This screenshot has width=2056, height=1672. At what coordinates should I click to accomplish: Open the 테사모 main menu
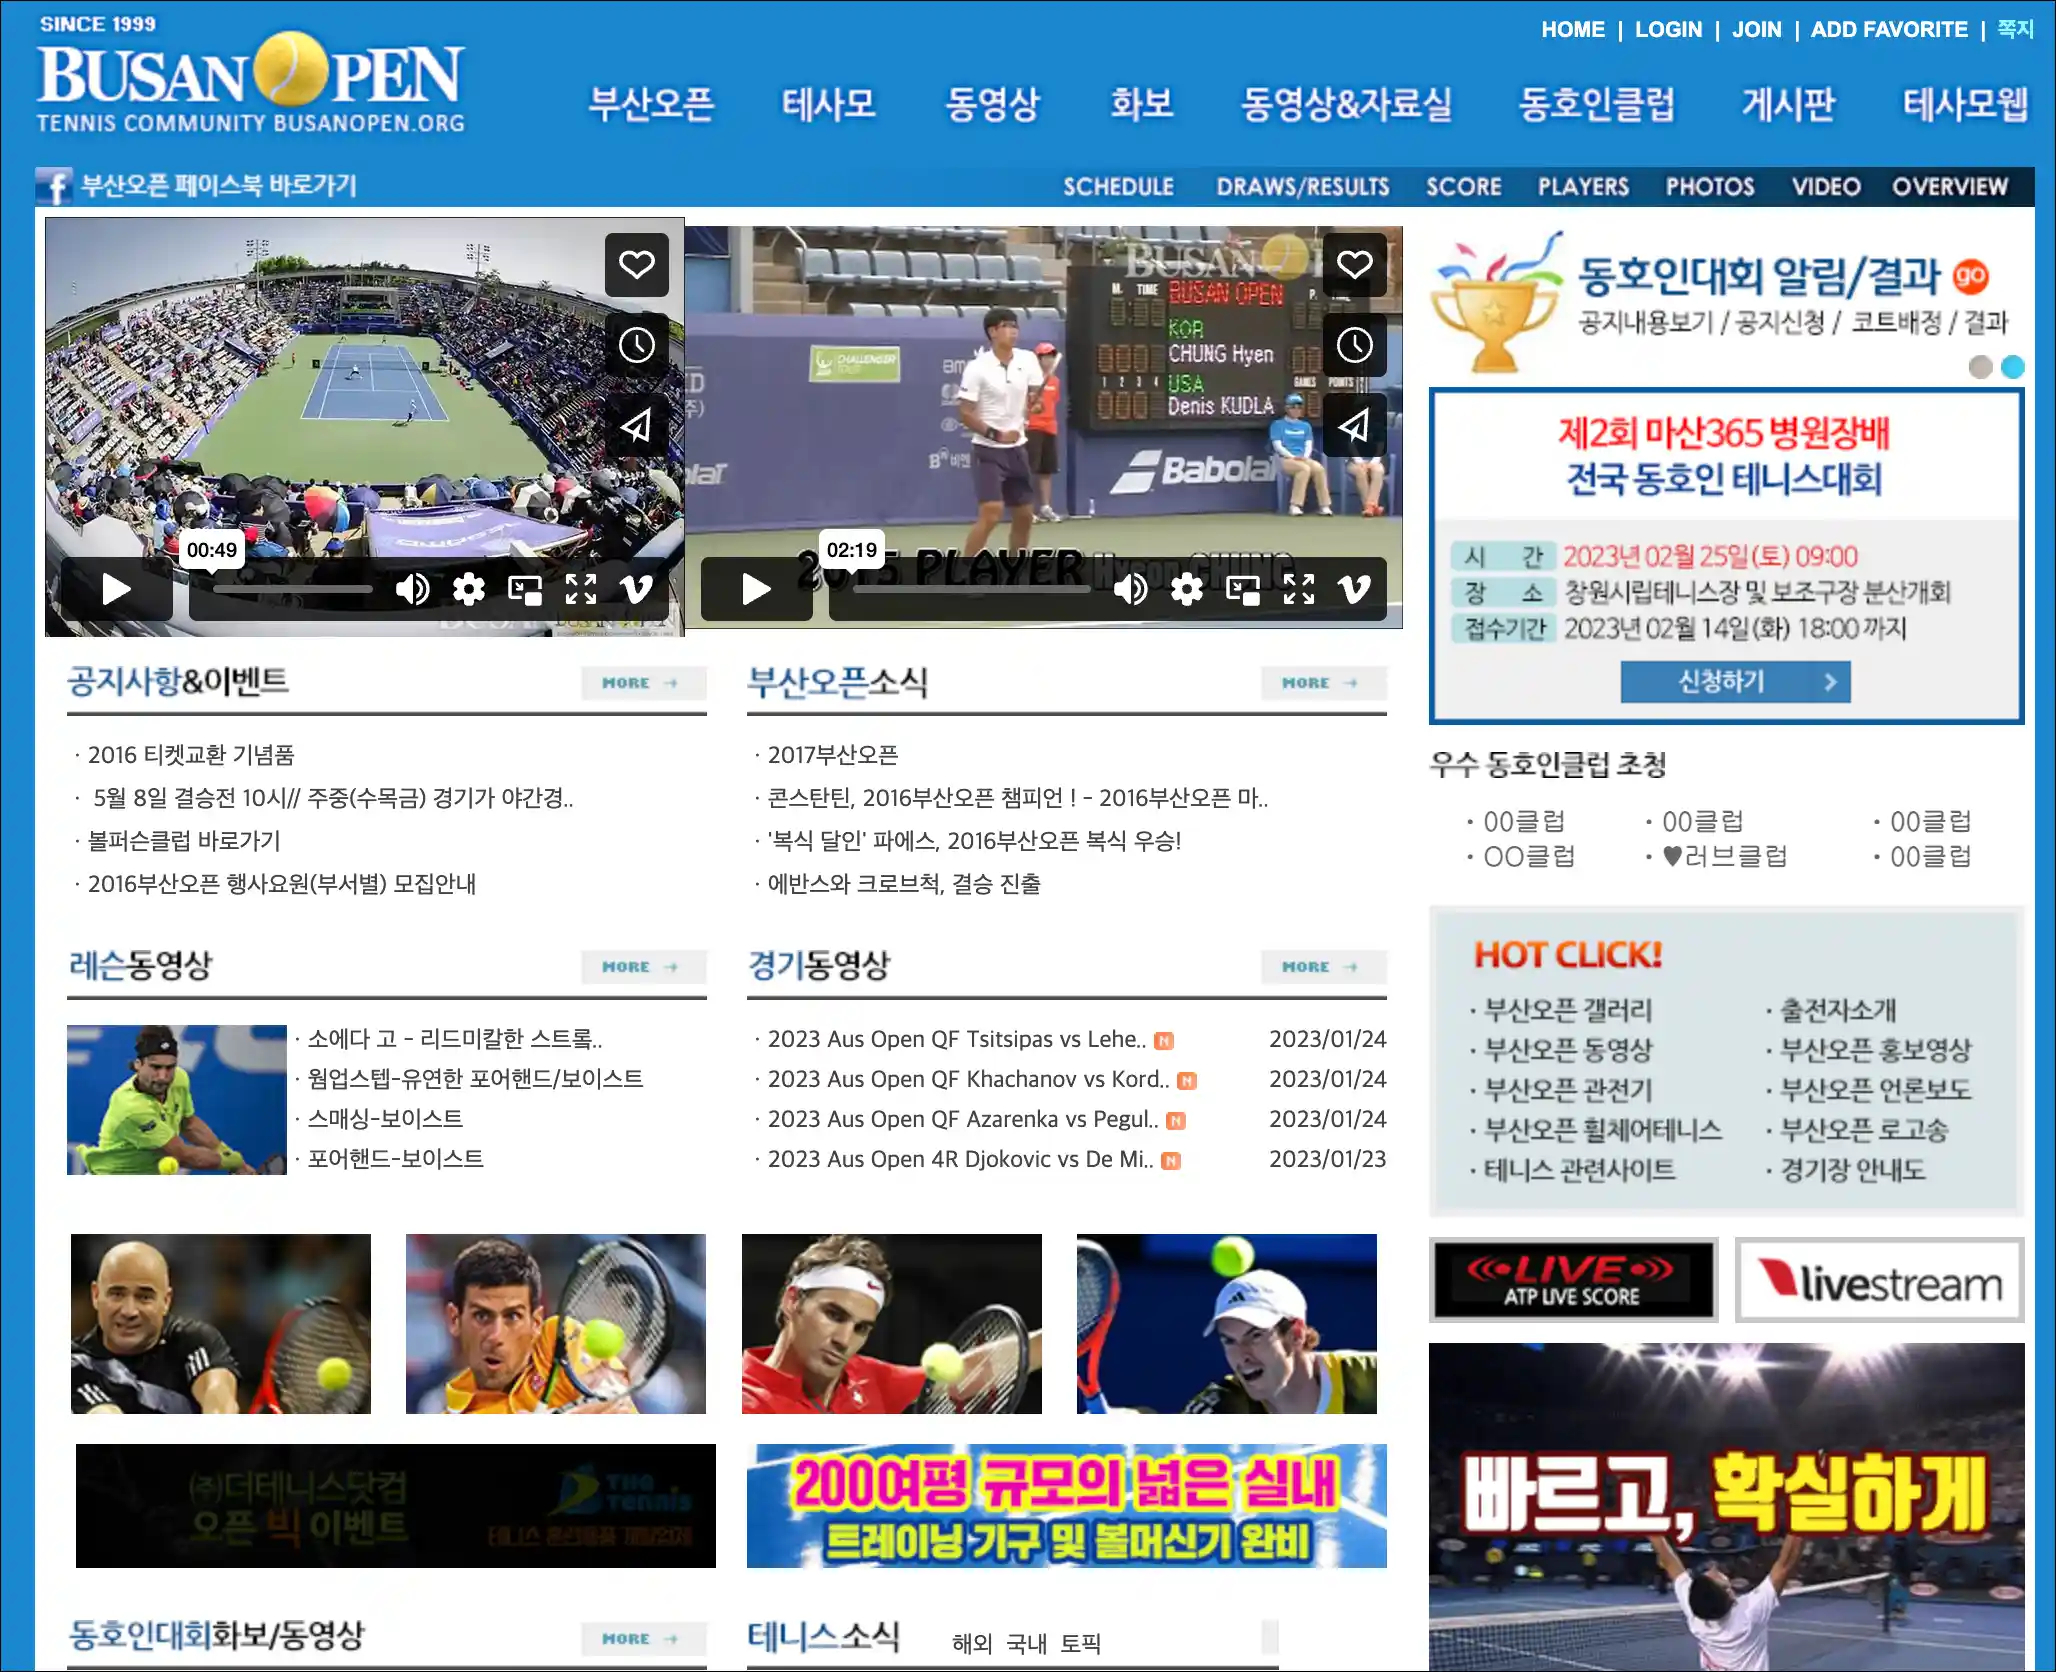coord(828,104)
